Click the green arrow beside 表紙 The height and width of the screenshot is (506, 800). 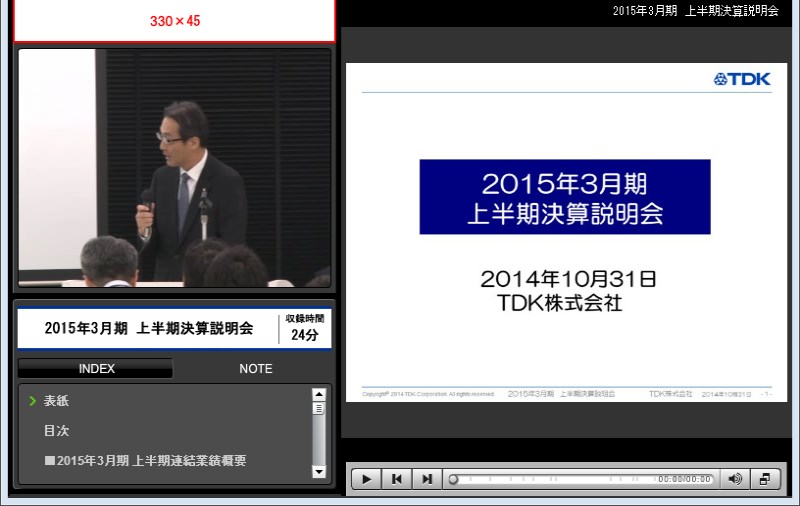coord(33,401)
